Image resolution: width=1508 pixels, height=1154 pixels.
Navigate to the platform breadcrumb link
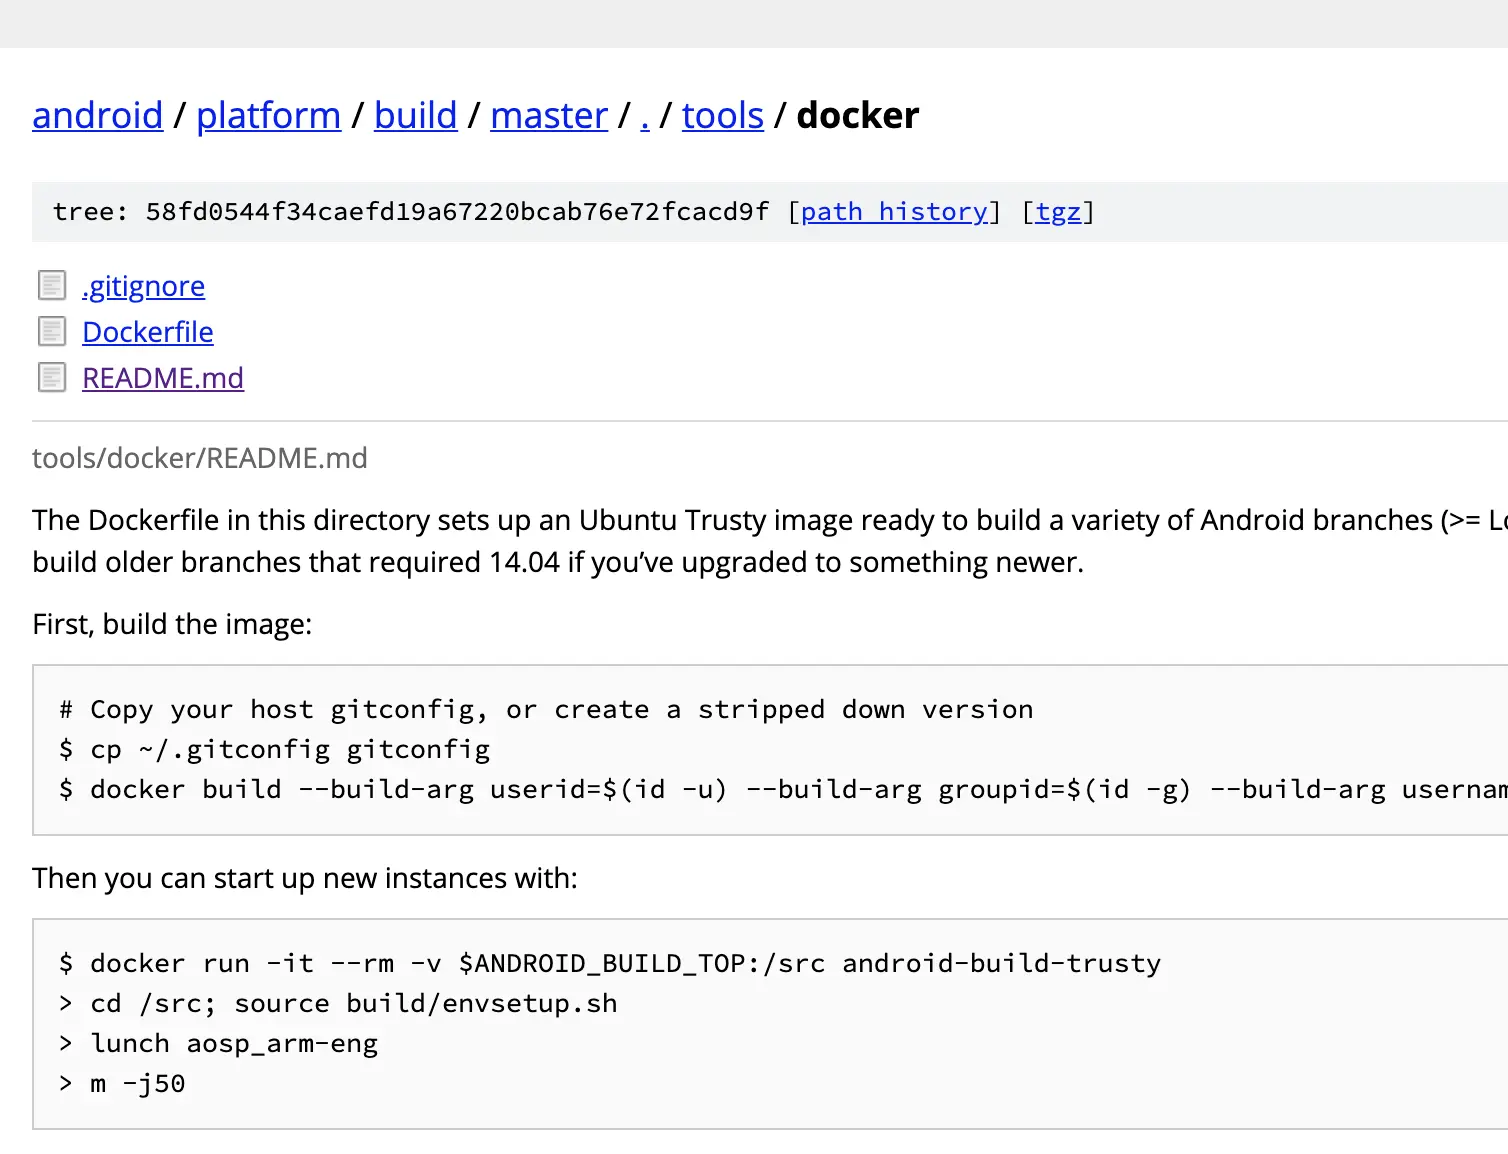tap(268, 116)
